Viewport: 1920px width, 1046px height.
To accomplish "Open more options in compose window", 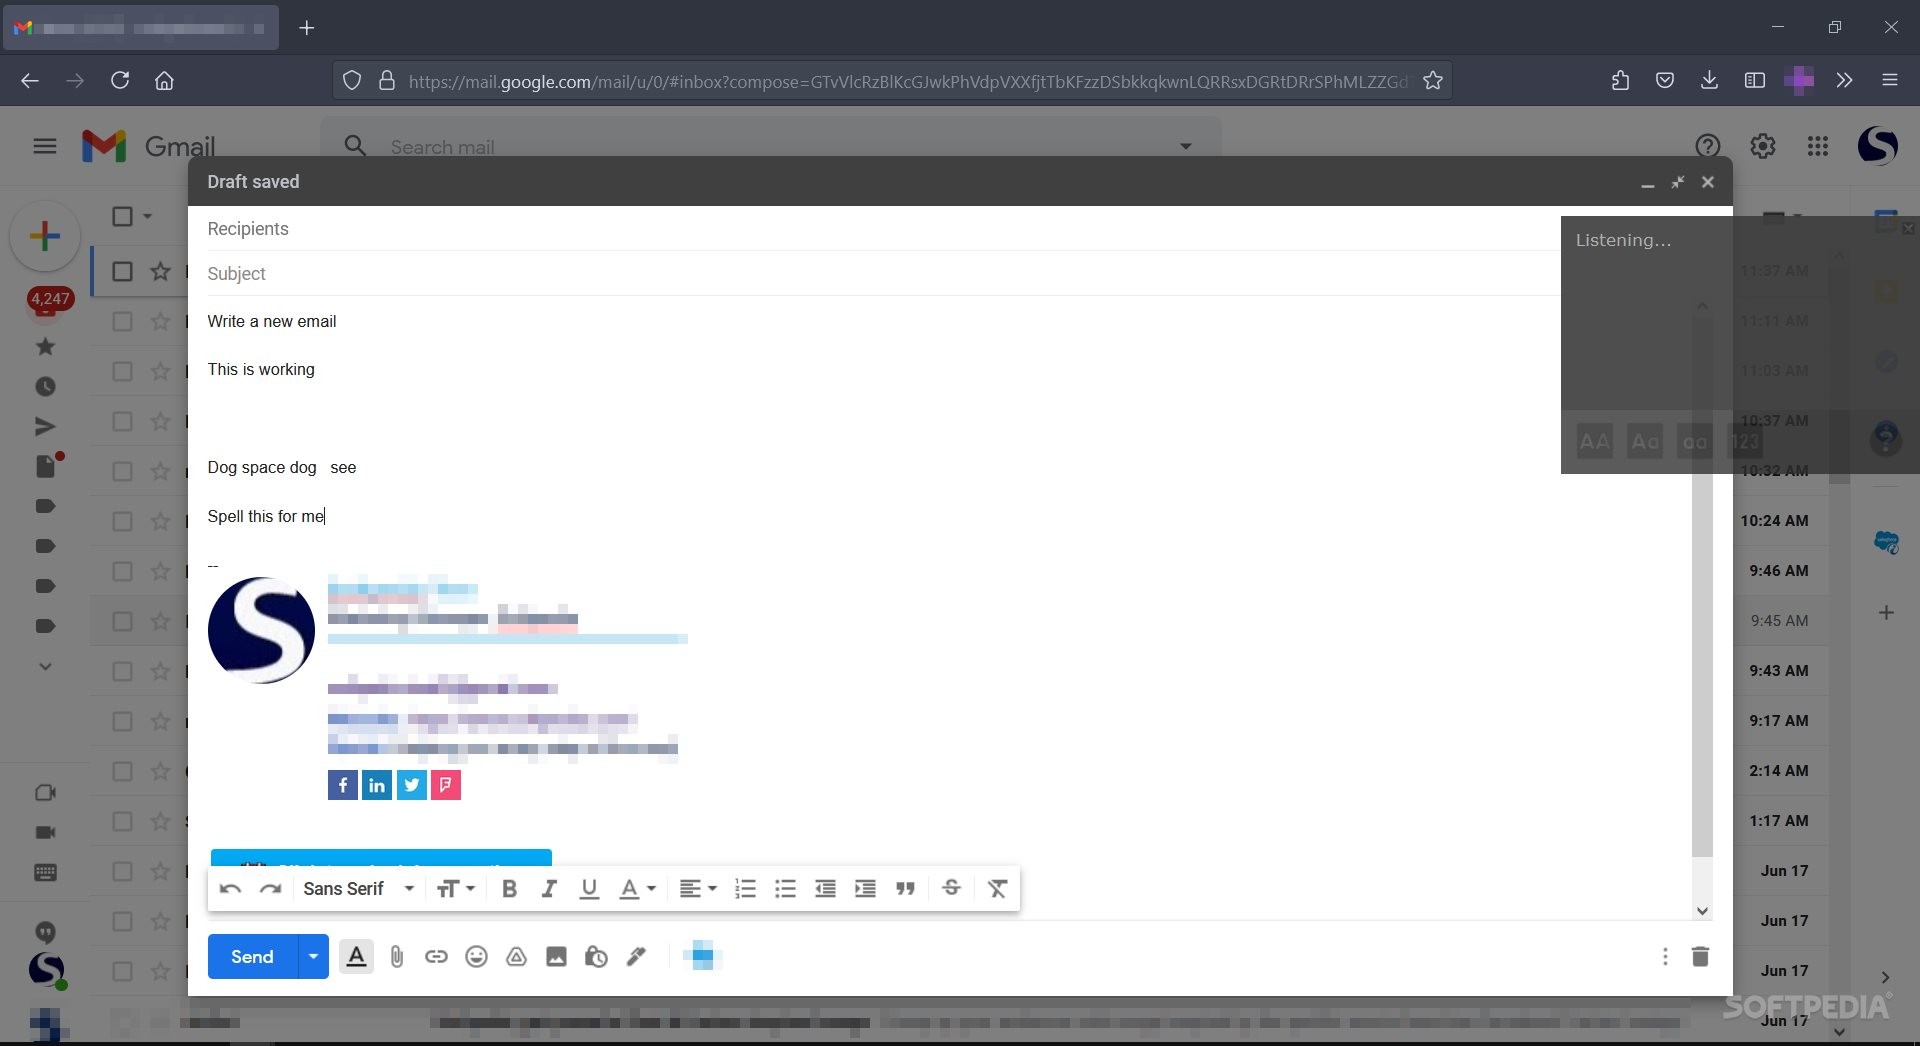I will pyautogui.click(x=1665, y=957).
